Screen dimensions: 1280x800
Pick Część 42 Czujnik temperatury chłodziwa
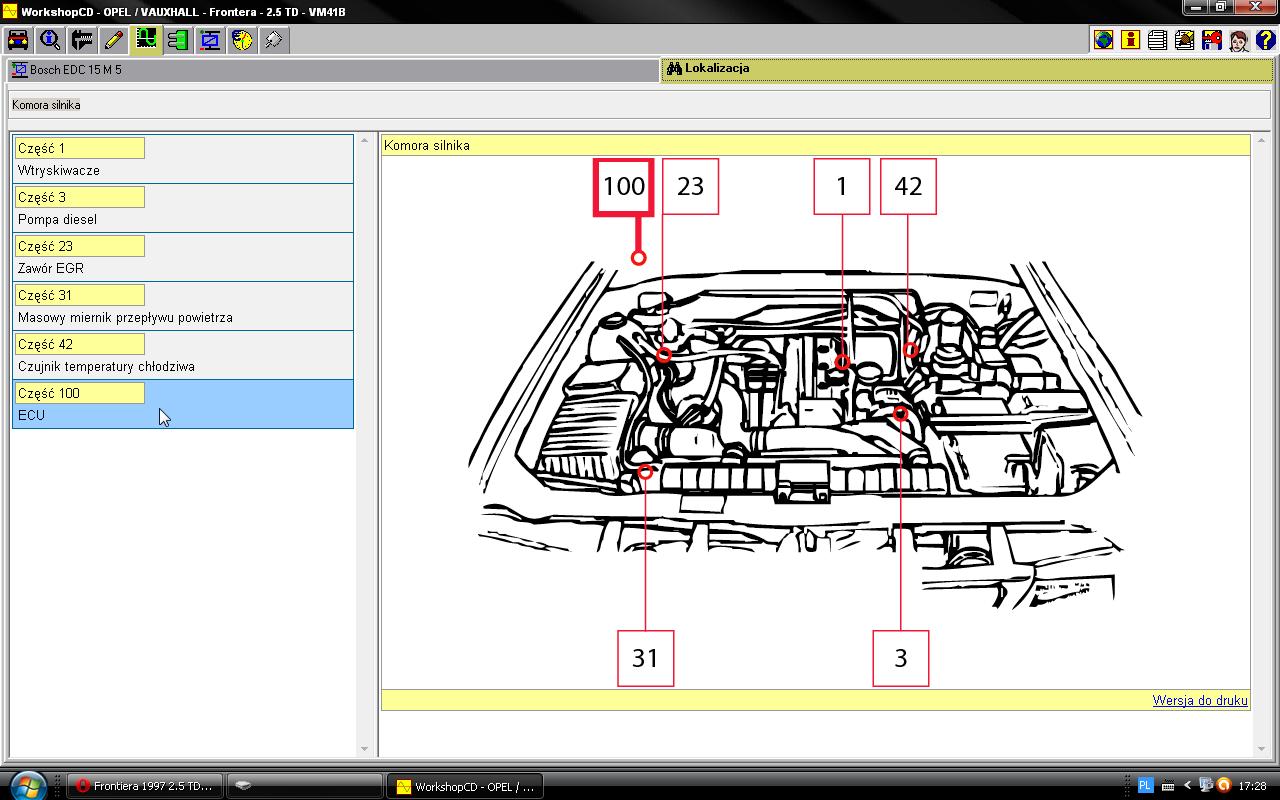[x=183, y=355]
